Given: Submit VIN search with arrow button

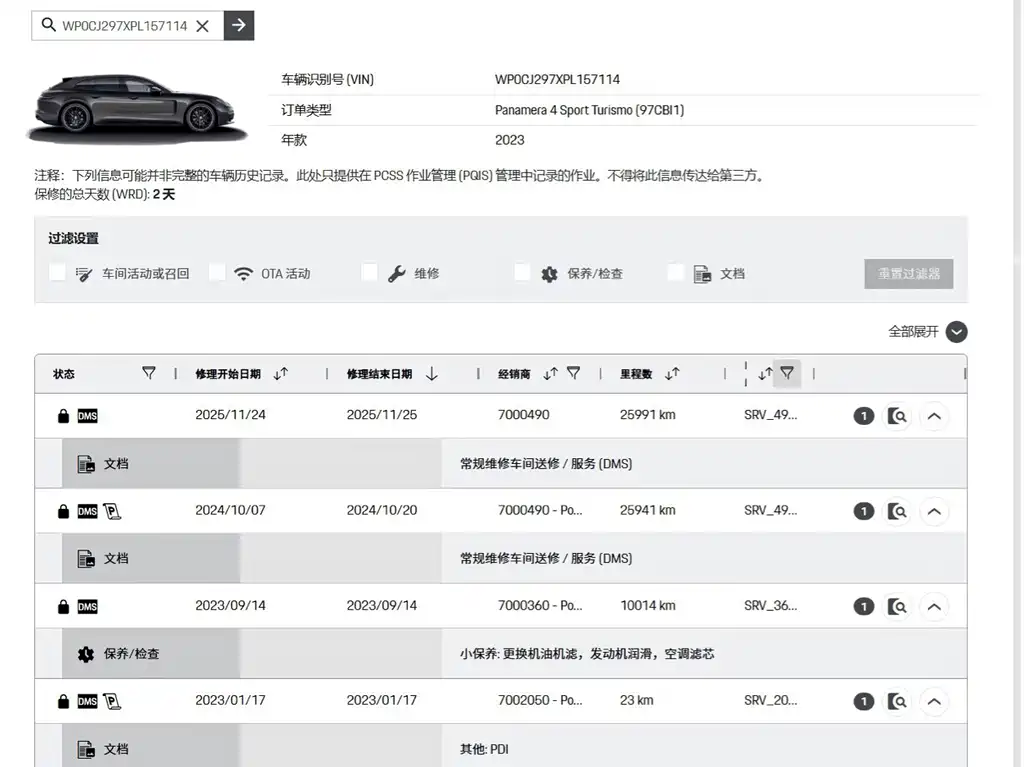Looking at the screenshot, I should (x=238, y=25).
